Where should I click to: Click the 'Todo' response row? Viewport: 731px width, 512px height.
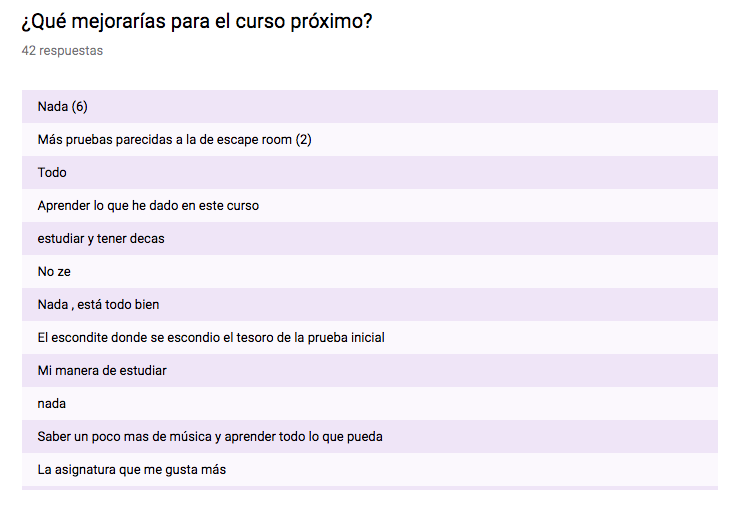pyautogui.click(x=370, y=173)
